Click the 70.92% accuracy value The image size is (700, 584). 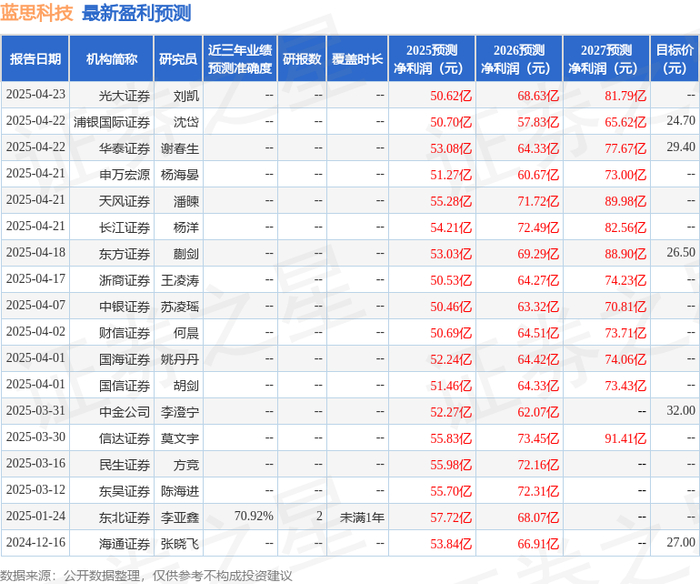254,516
